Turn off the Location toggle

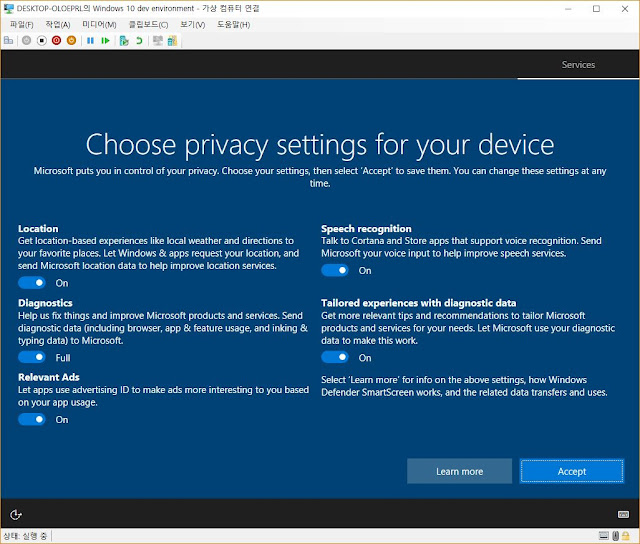32,282
